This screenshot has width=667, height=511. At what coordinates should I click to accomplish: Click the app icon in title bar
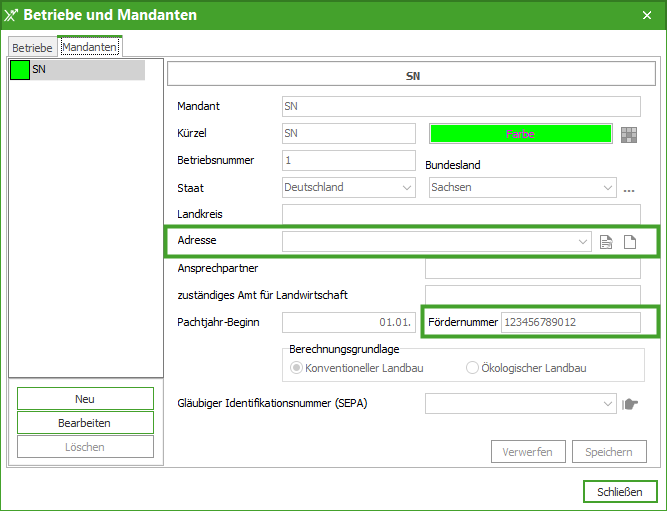(12, 15)
